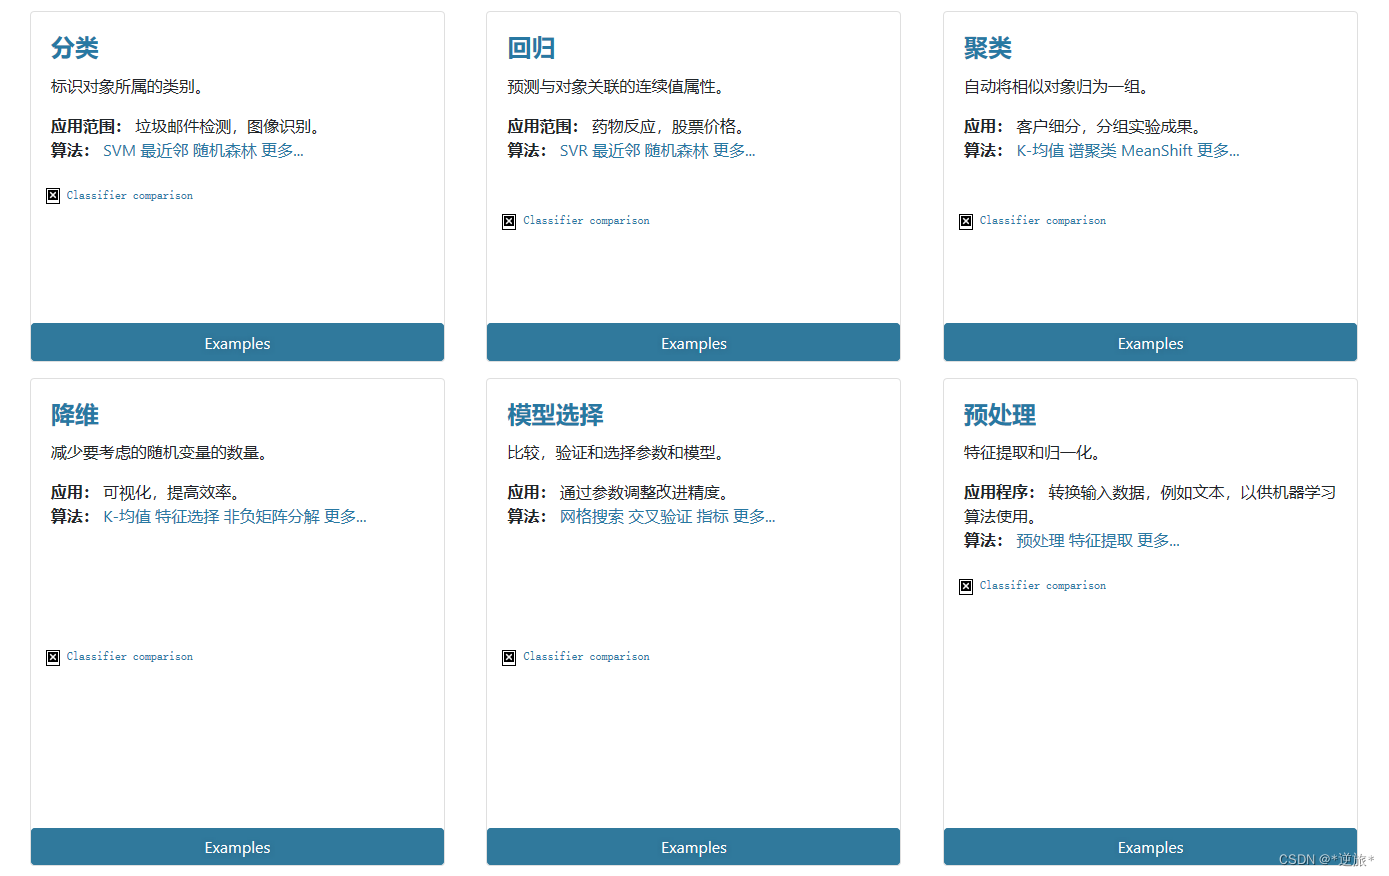This screenshot has width=1389, height=876.
Task: Click text 垃圾邮件检测，图像识别。
Action: coord(231,127)
